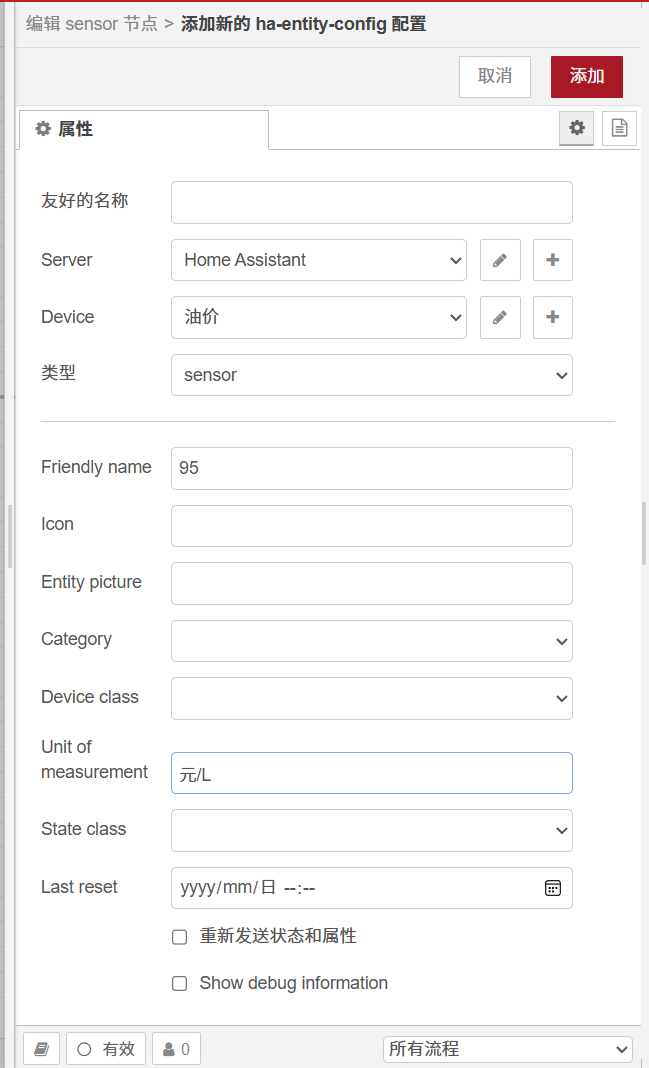Open the calendar picker for Last reset
Screen dimensions: 649x1068
tap(553, 888)
